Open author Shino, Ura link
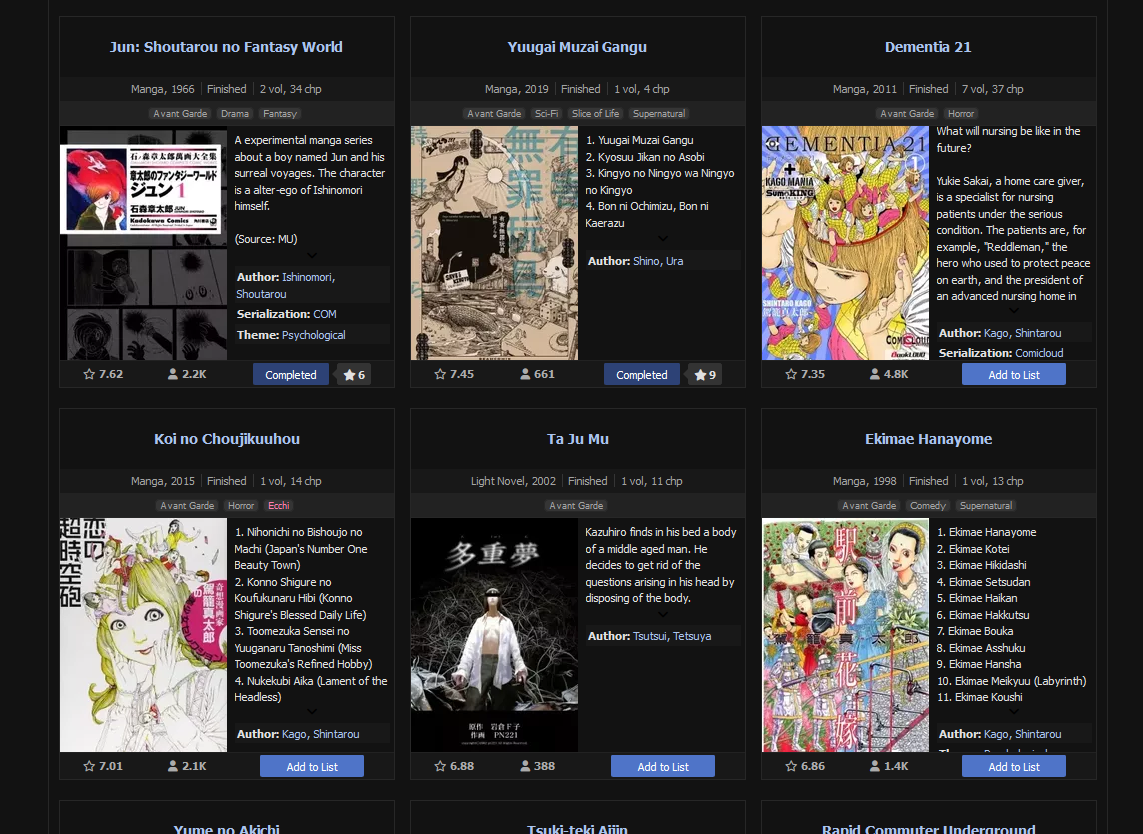 coord(658,261)
